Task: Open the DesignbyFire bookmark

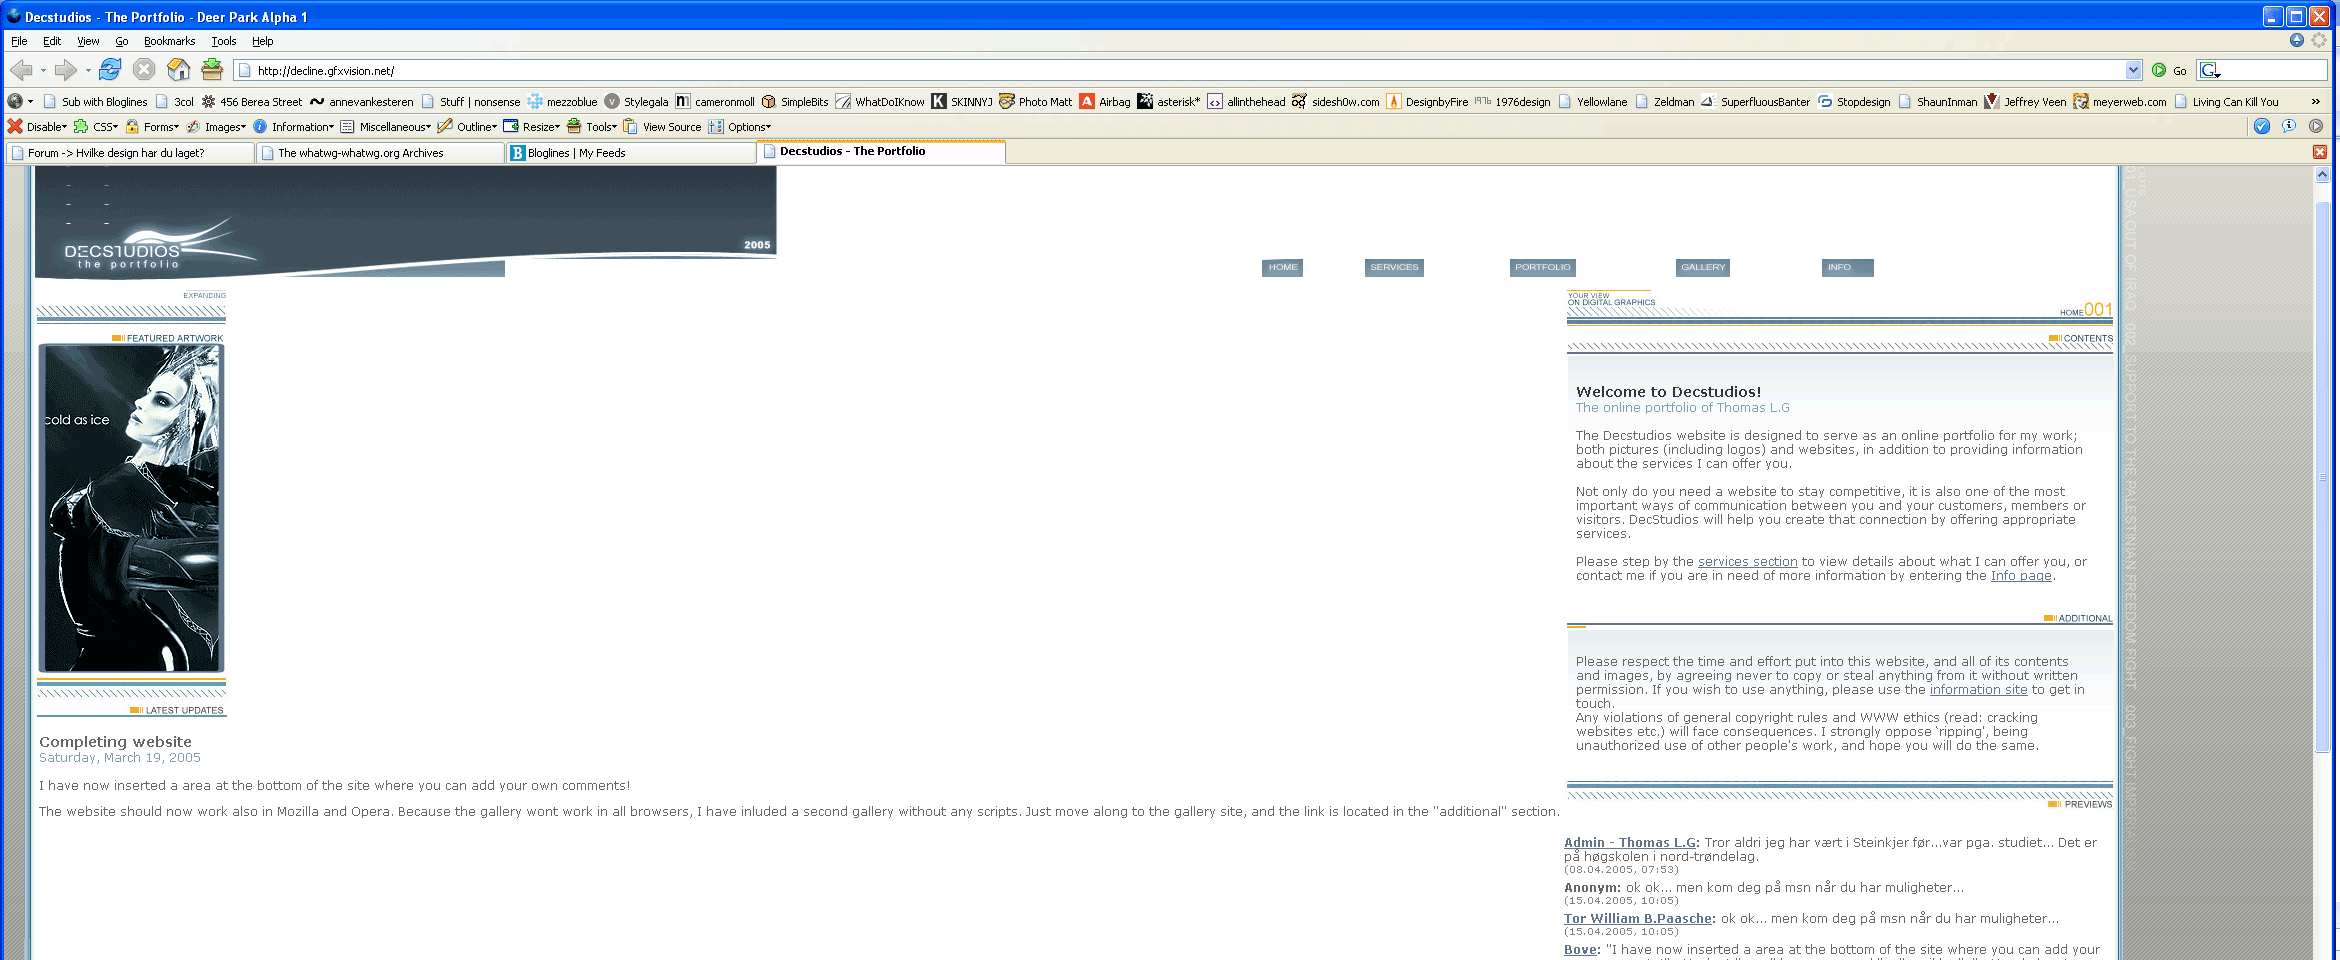Action: (x=1427, y=102)
